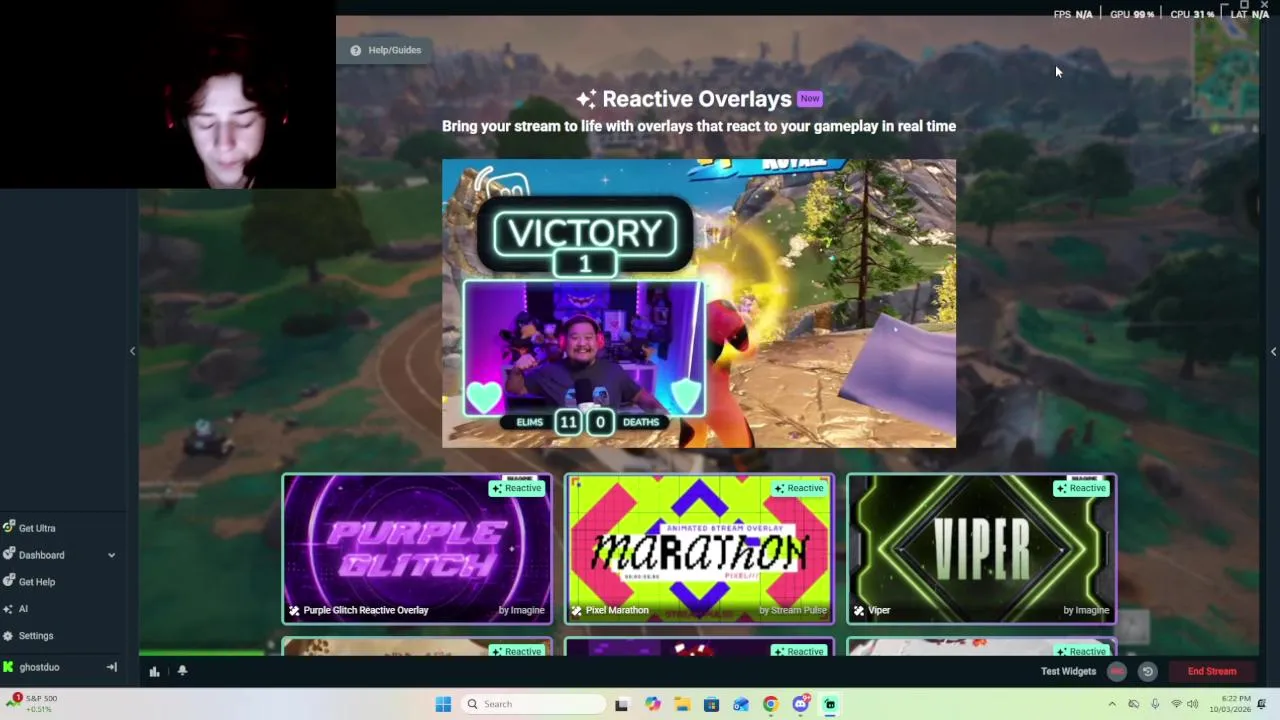The image size is (1280, 720).
Task: Click the OneDrive cloud tray icon
Action: (1133, 704)
